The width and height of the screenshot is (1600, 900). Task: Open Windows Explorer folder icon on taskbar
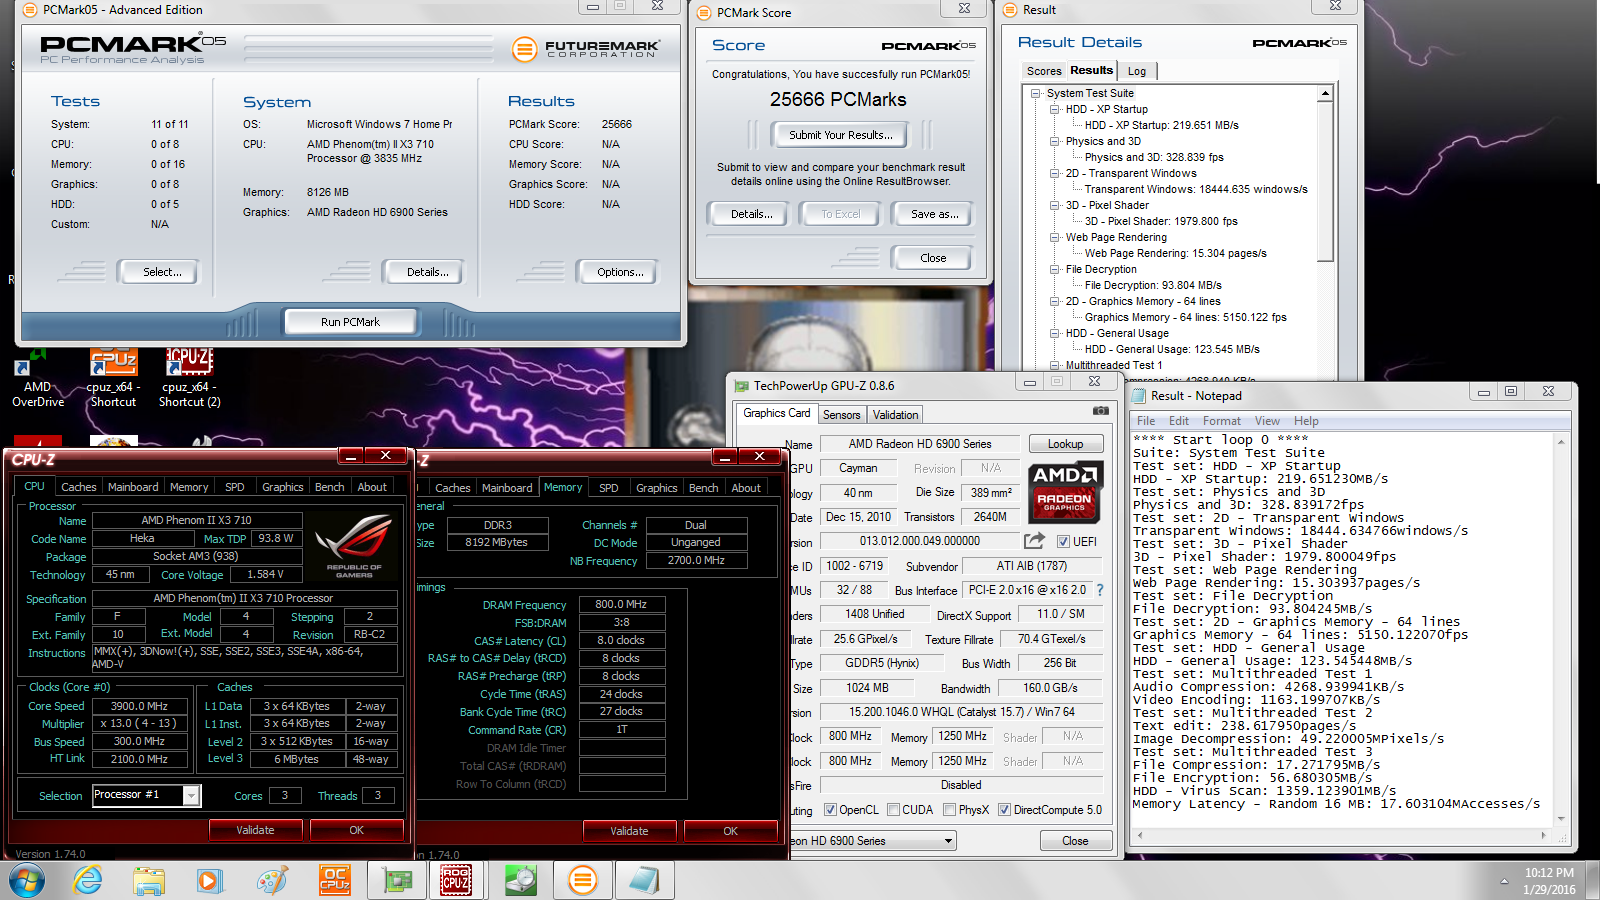(x=148, y=881)
